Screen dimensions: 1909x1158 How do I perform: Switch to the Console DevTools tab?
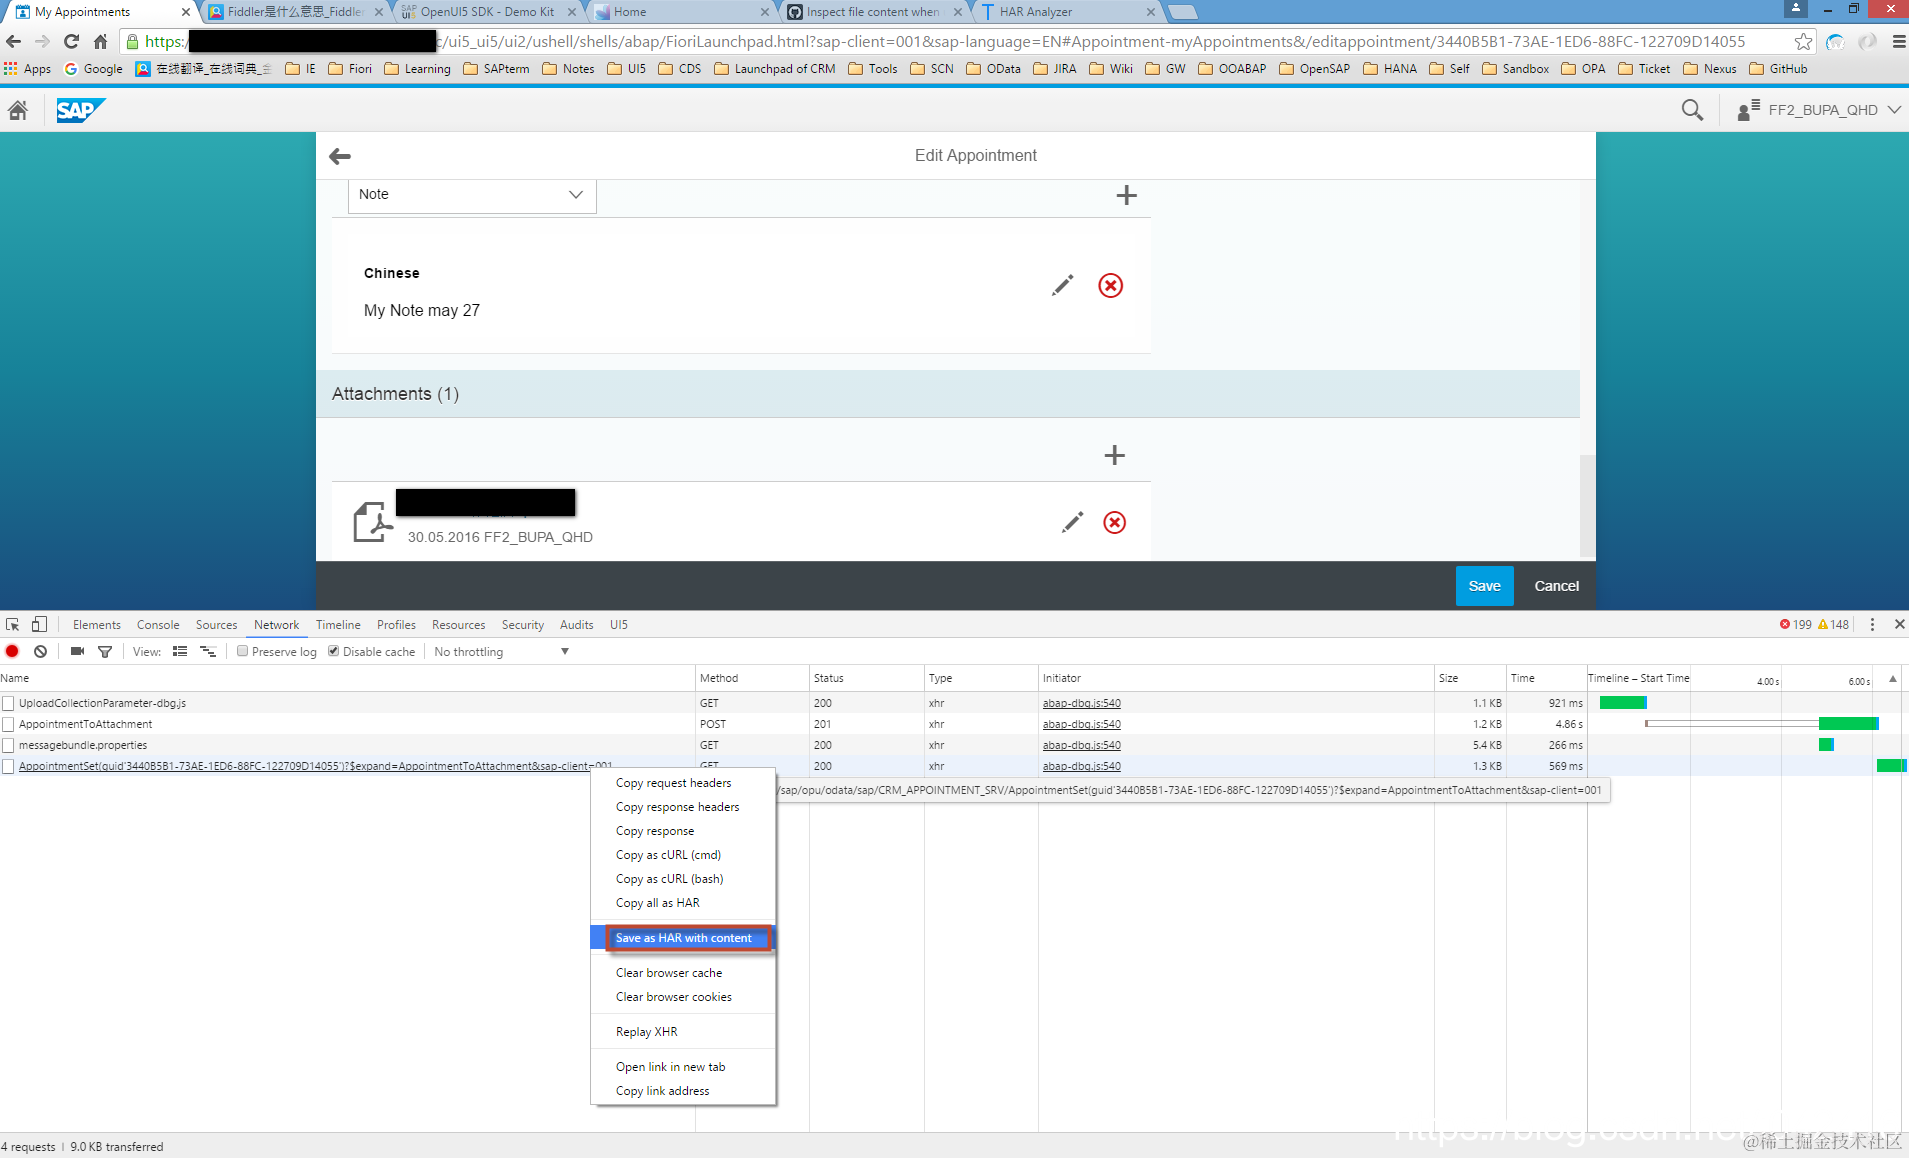158,624
